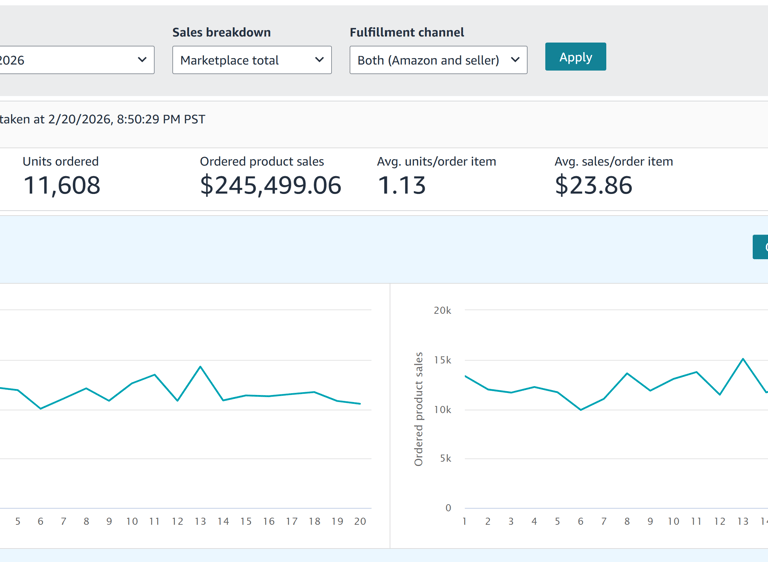
Task: Click the day 13 peak on the sales chart
Action: tap(743, 359)
